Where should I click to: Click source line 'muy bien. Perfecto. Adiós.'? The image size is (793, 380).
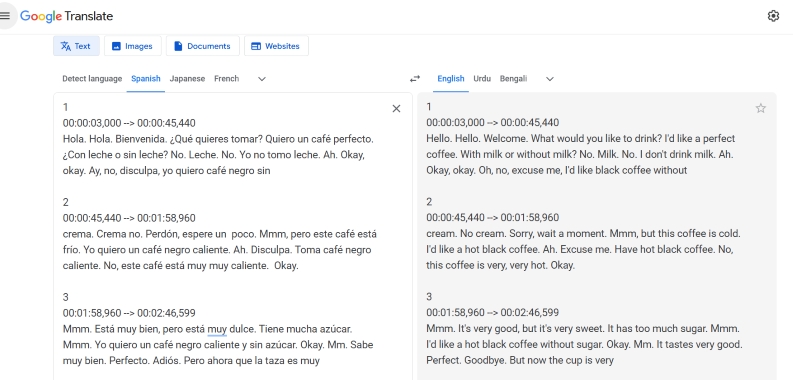191,361
